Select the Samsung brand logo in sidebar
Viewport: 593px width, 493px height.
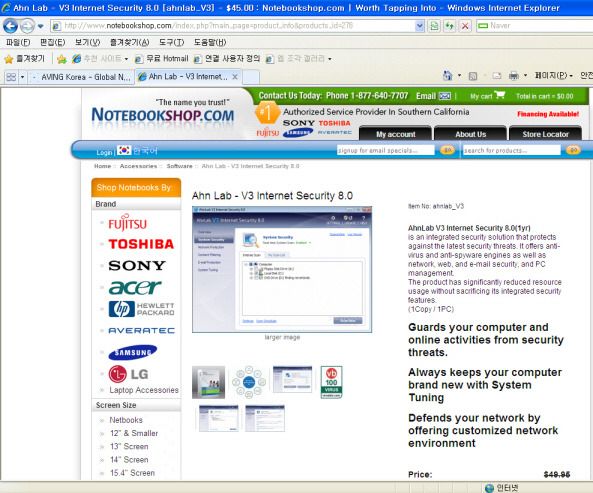(x=133, y=352)
